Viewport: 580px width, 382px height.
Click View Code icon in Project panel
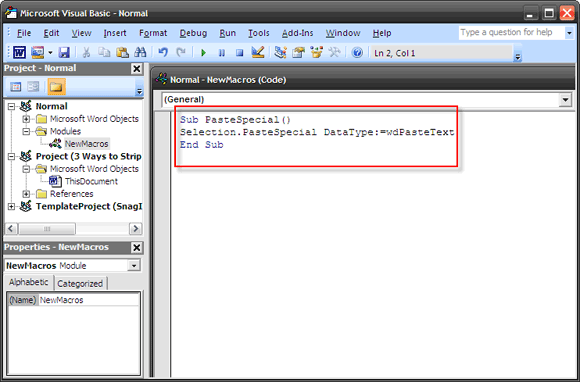(x=16, y=87)
